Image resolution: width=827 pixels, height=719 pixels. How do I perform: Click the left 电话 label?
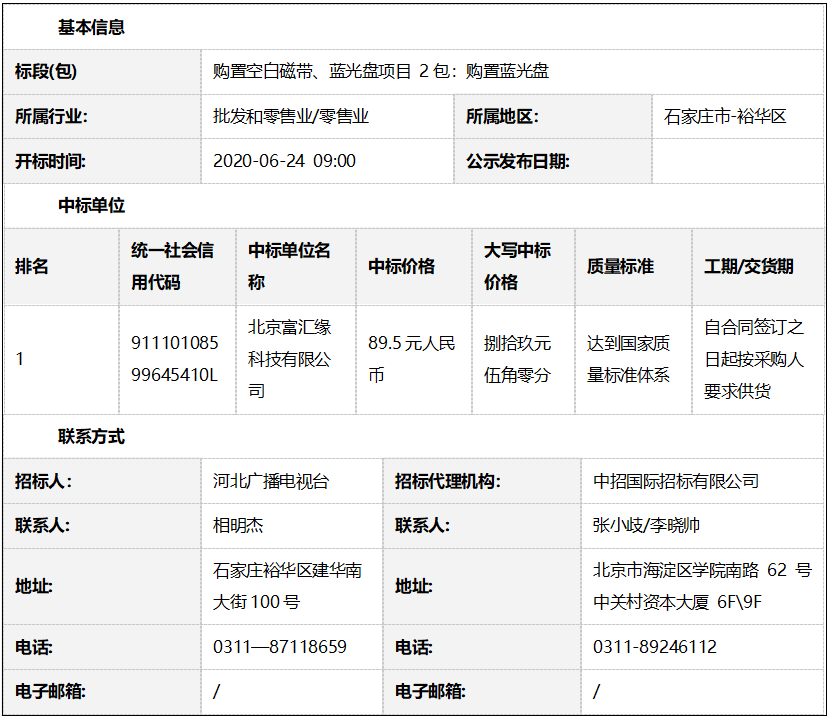point(34,647)
